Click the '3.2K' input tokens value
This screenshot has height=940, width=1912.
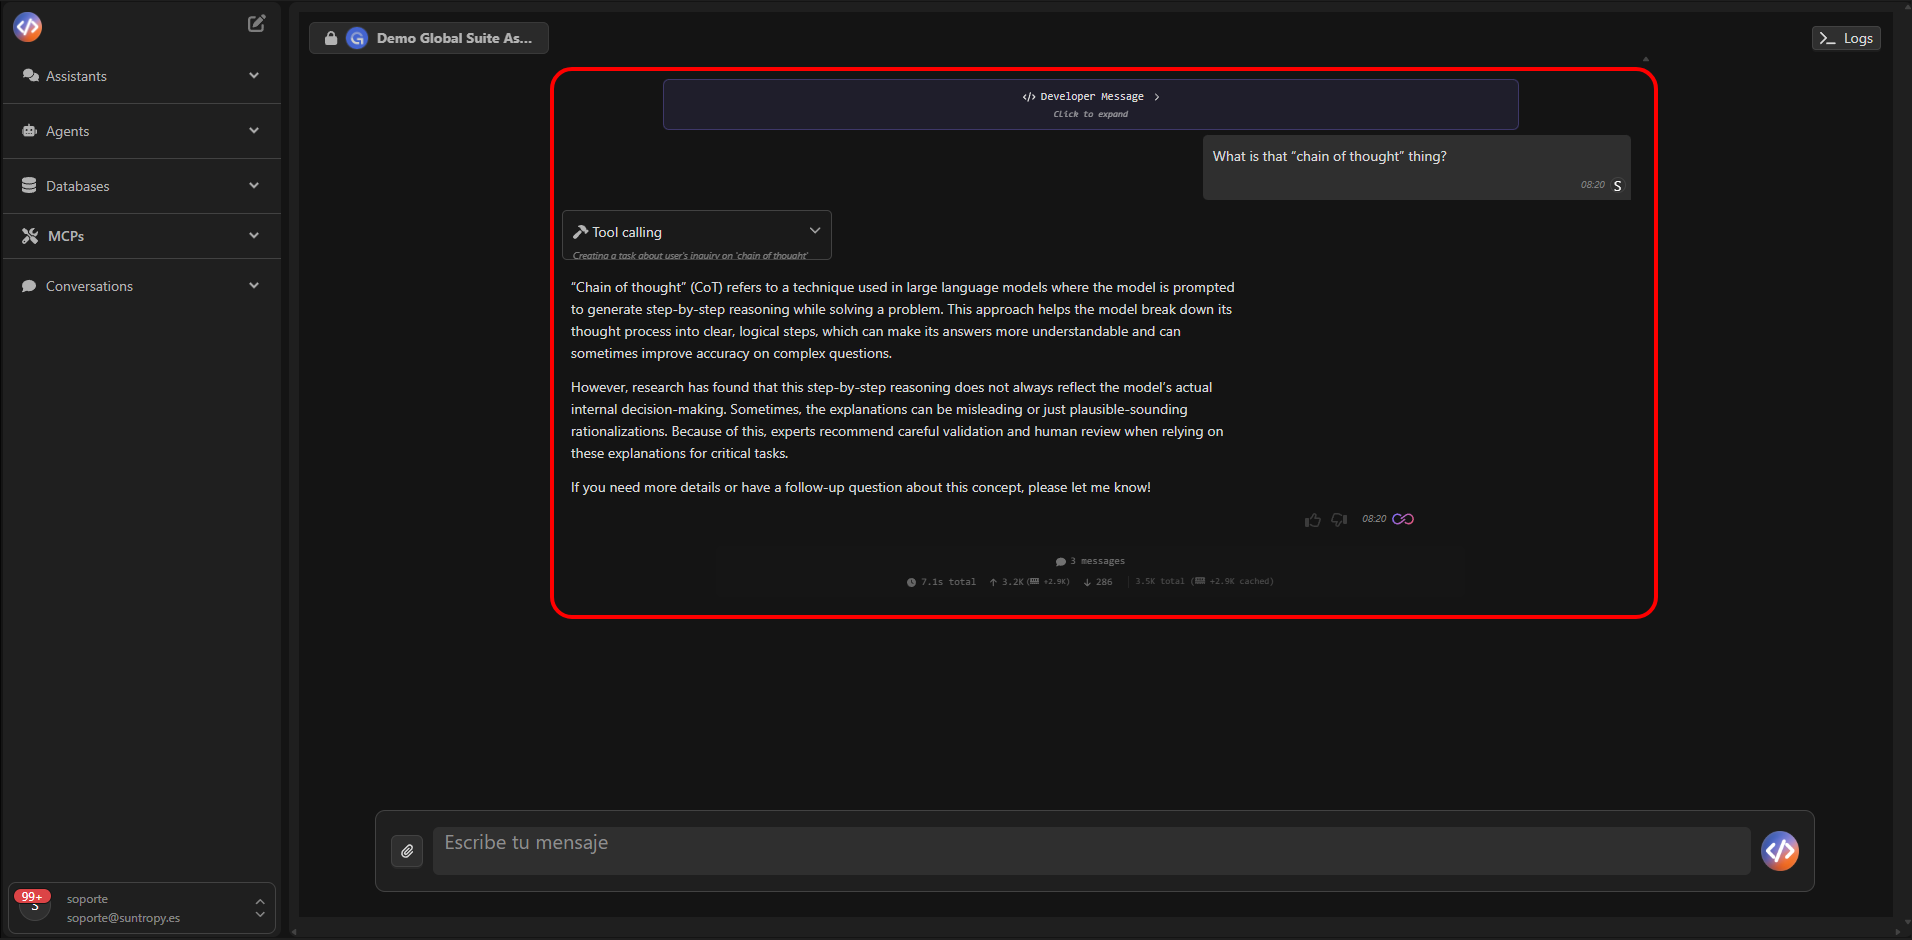(x=1013, y=582)
